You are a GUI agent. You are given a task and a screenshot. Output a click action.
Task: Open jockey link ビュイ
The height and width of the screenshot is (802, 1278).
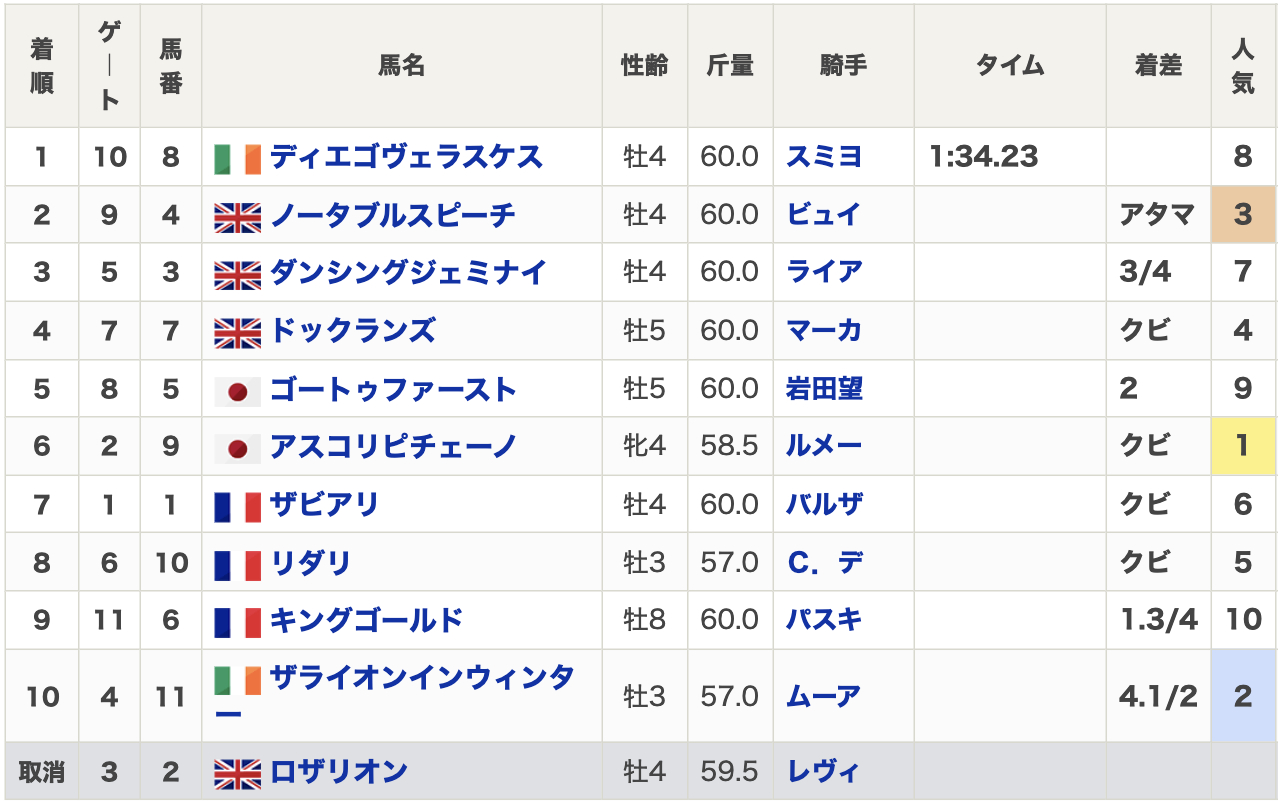point(824,215)
